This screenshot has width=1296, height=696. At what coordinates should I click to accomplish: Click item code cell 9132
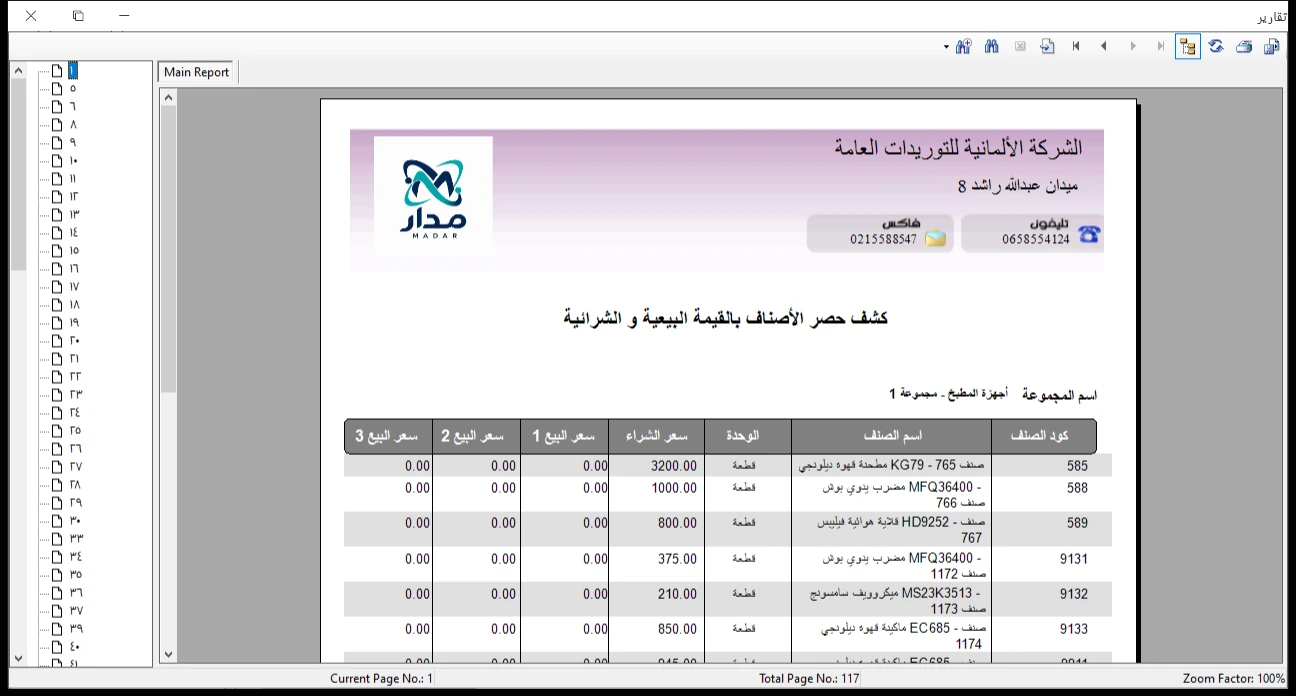(1074, 594)
